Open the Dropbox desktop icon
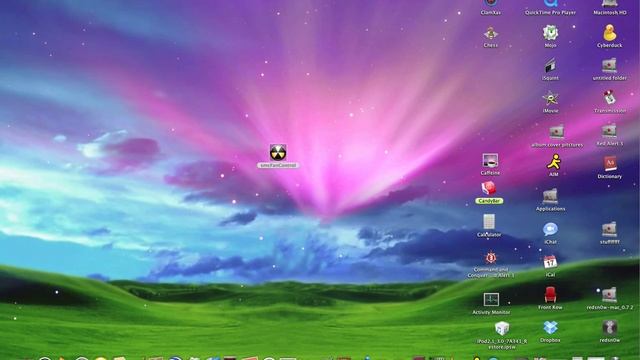This screenshot has width=640, height=360. [x=550, y=328]
